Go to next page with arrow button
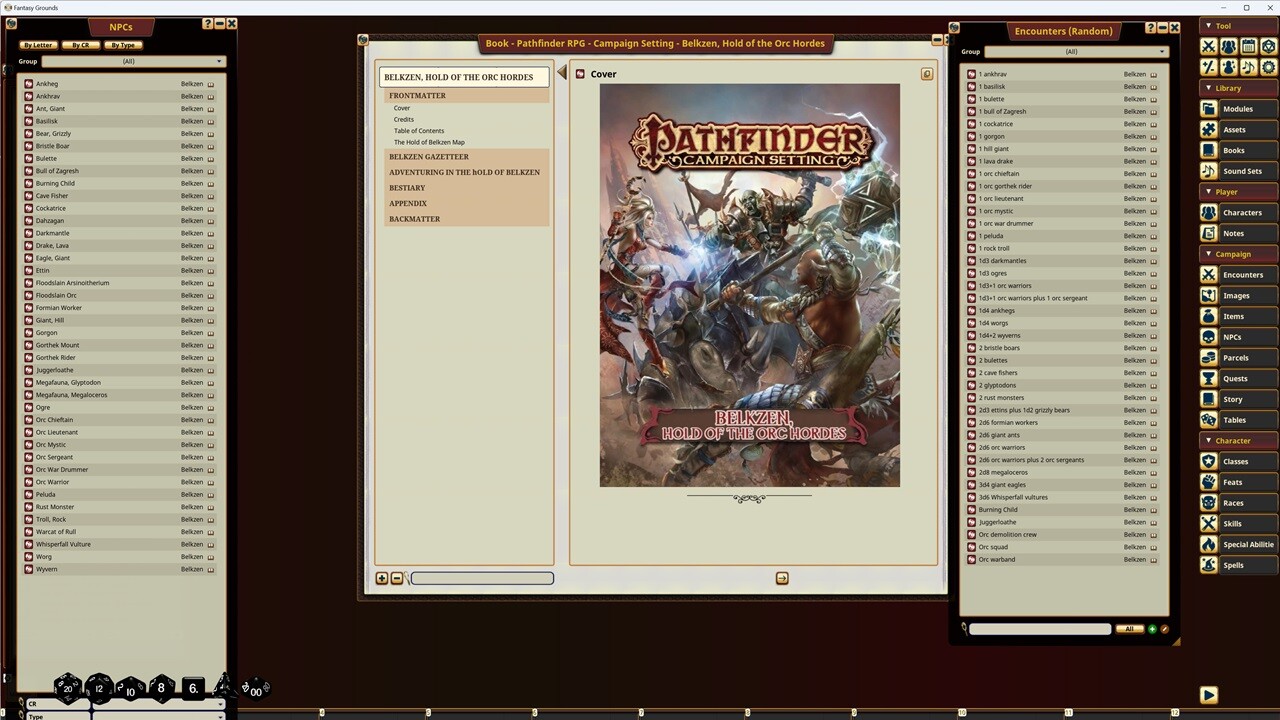This screenshot has width=1280, height=720. 781,578
